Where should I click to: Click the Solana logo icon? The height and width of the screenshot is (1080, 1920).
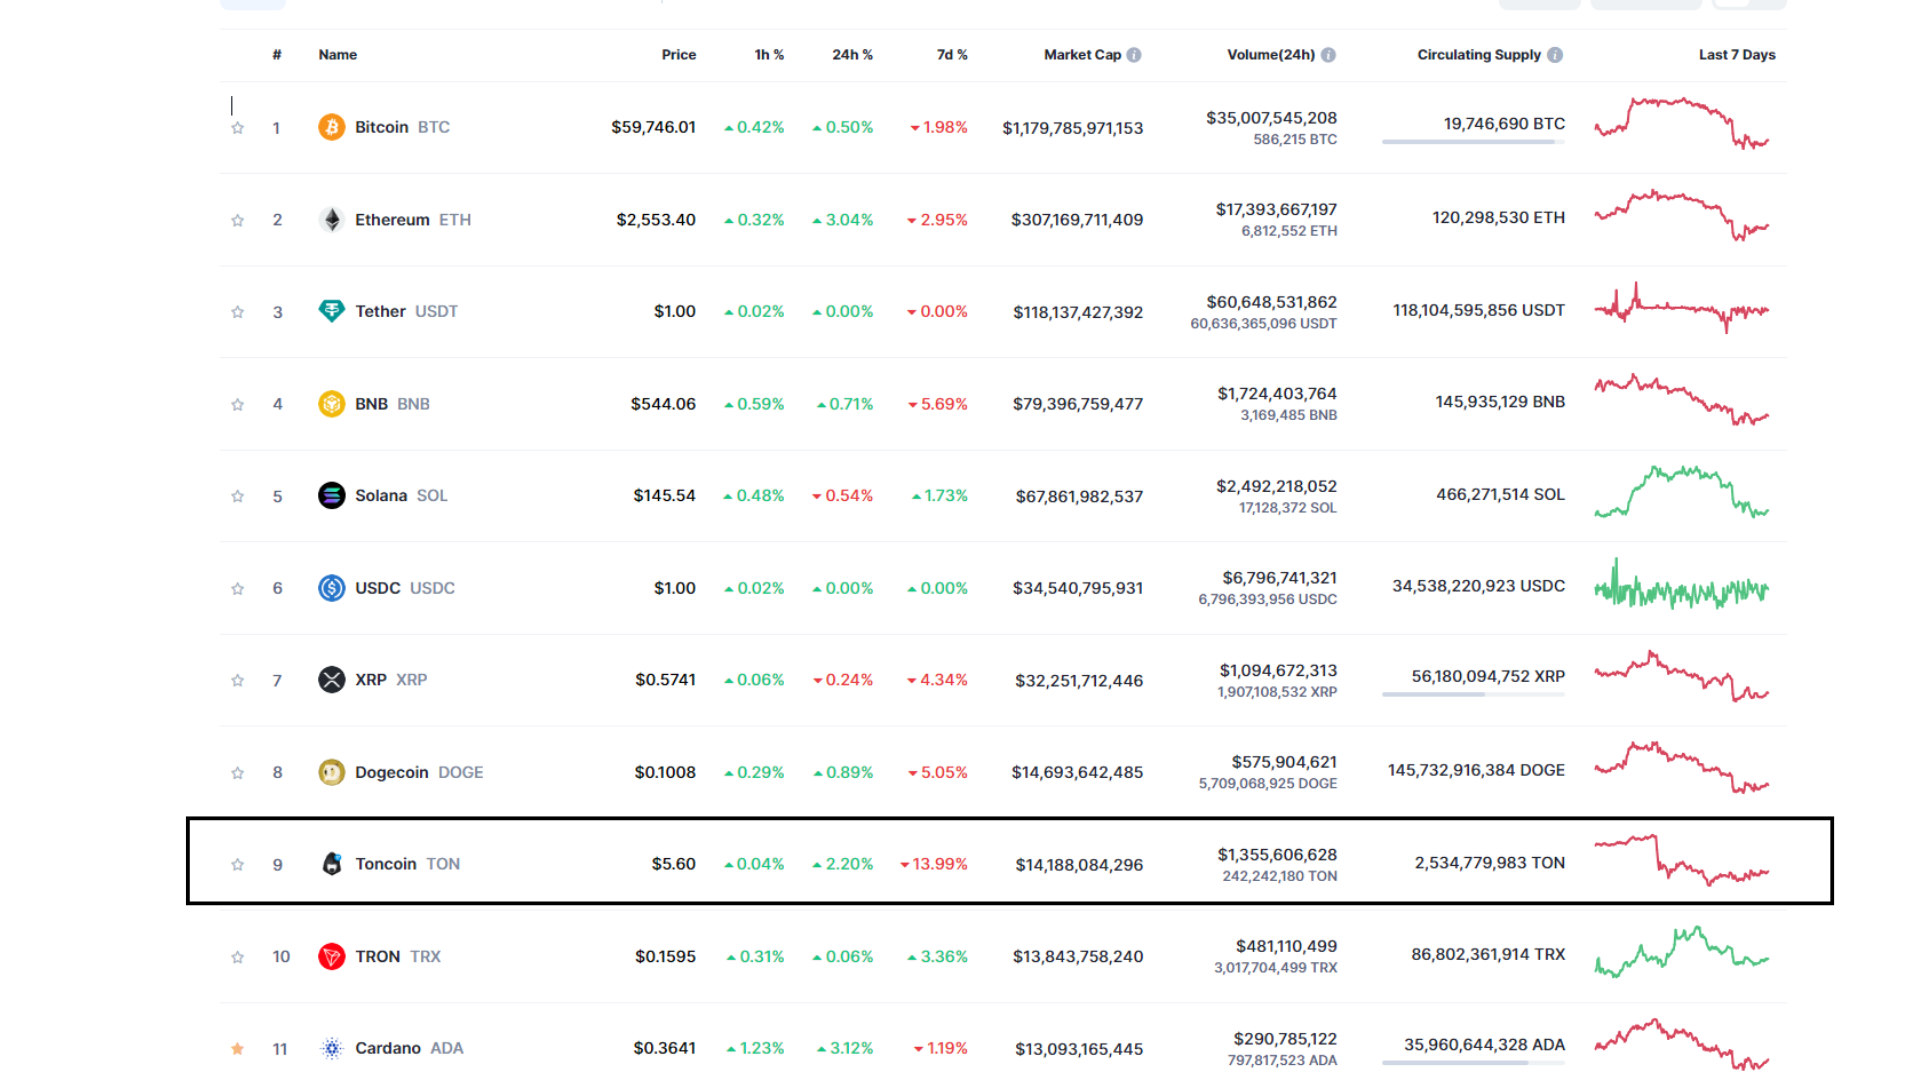[331, 495]
